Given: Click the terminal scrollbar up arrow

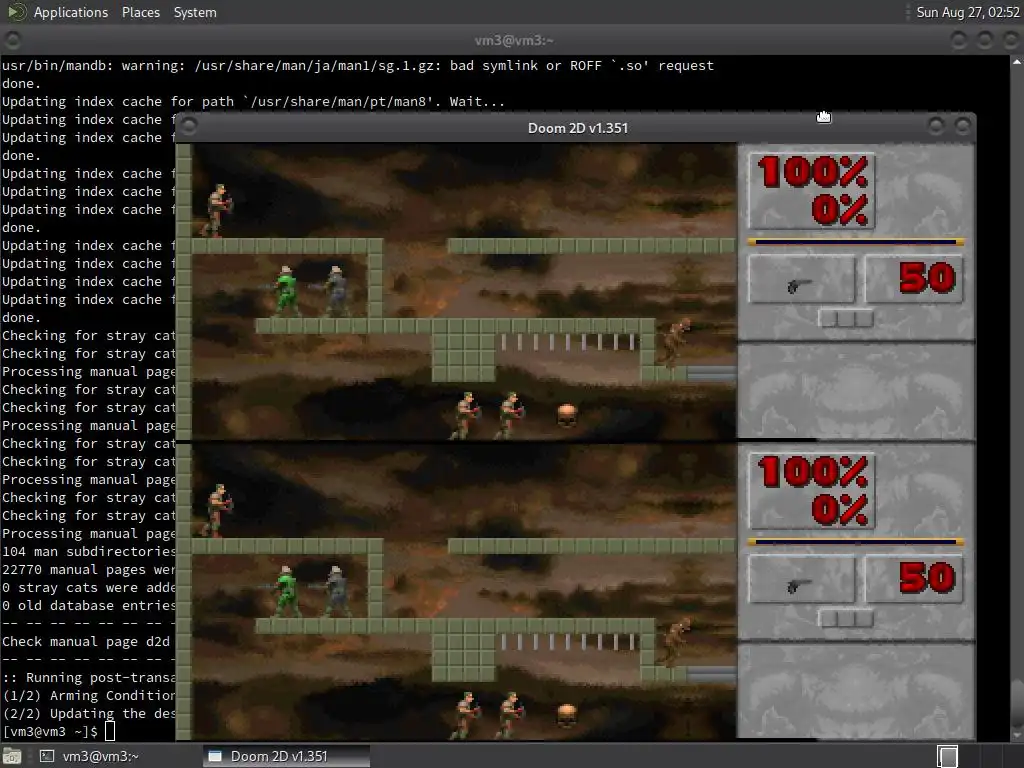Looking at the screenshot, I should click(x=1017, y=62).
